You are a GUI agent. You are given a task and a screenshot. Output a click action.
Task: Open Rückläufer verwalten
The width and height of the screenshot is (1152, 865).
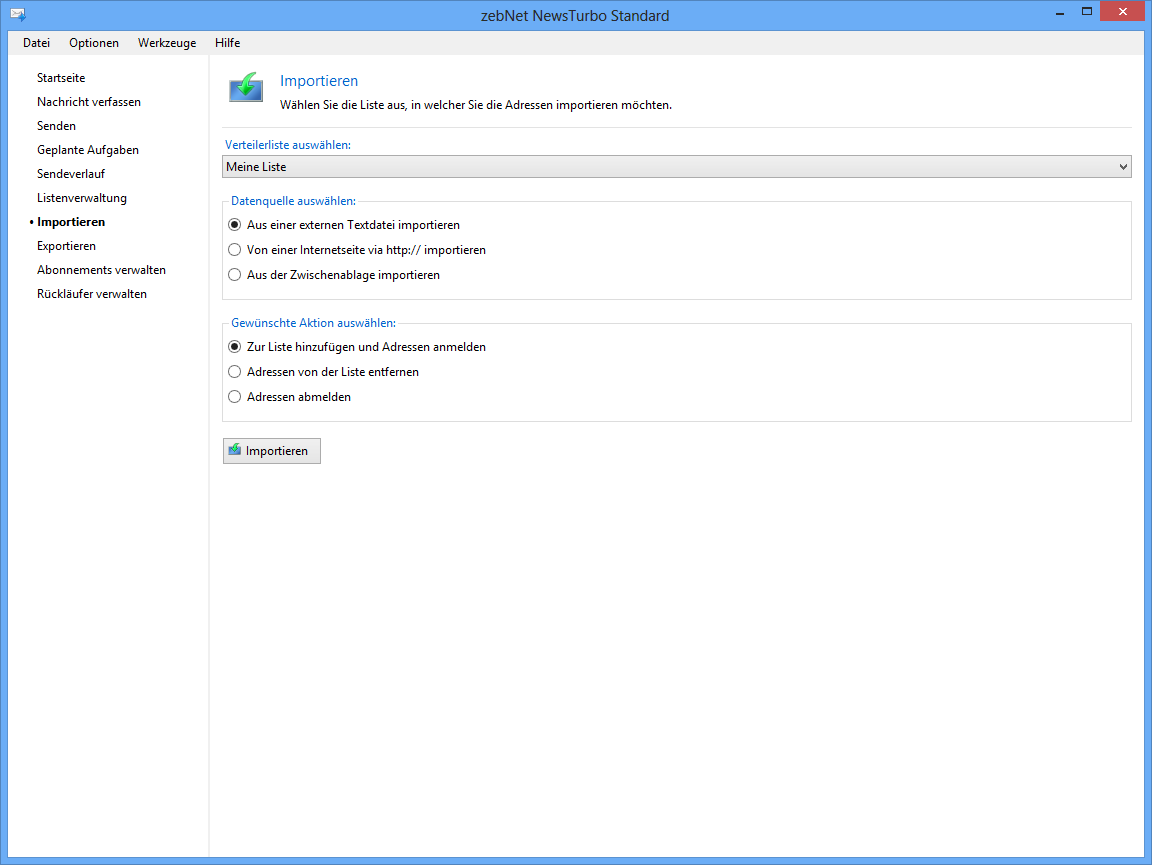(x=92, y=294)
